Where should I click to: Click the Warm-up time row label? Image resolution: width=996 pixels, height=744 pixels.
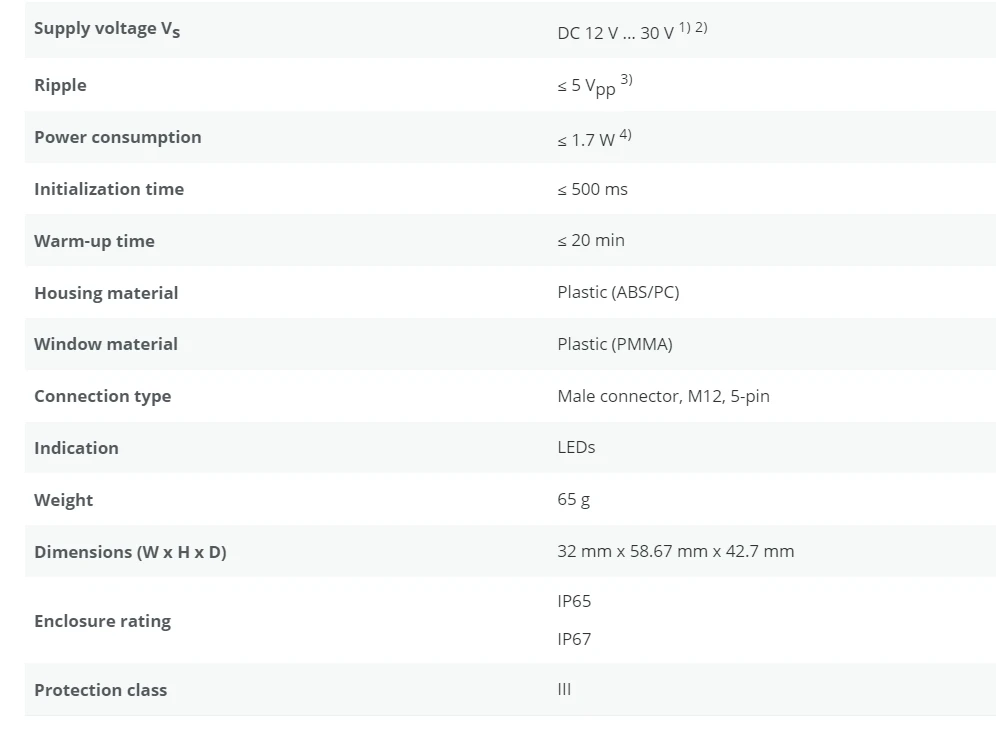(95, 241)
